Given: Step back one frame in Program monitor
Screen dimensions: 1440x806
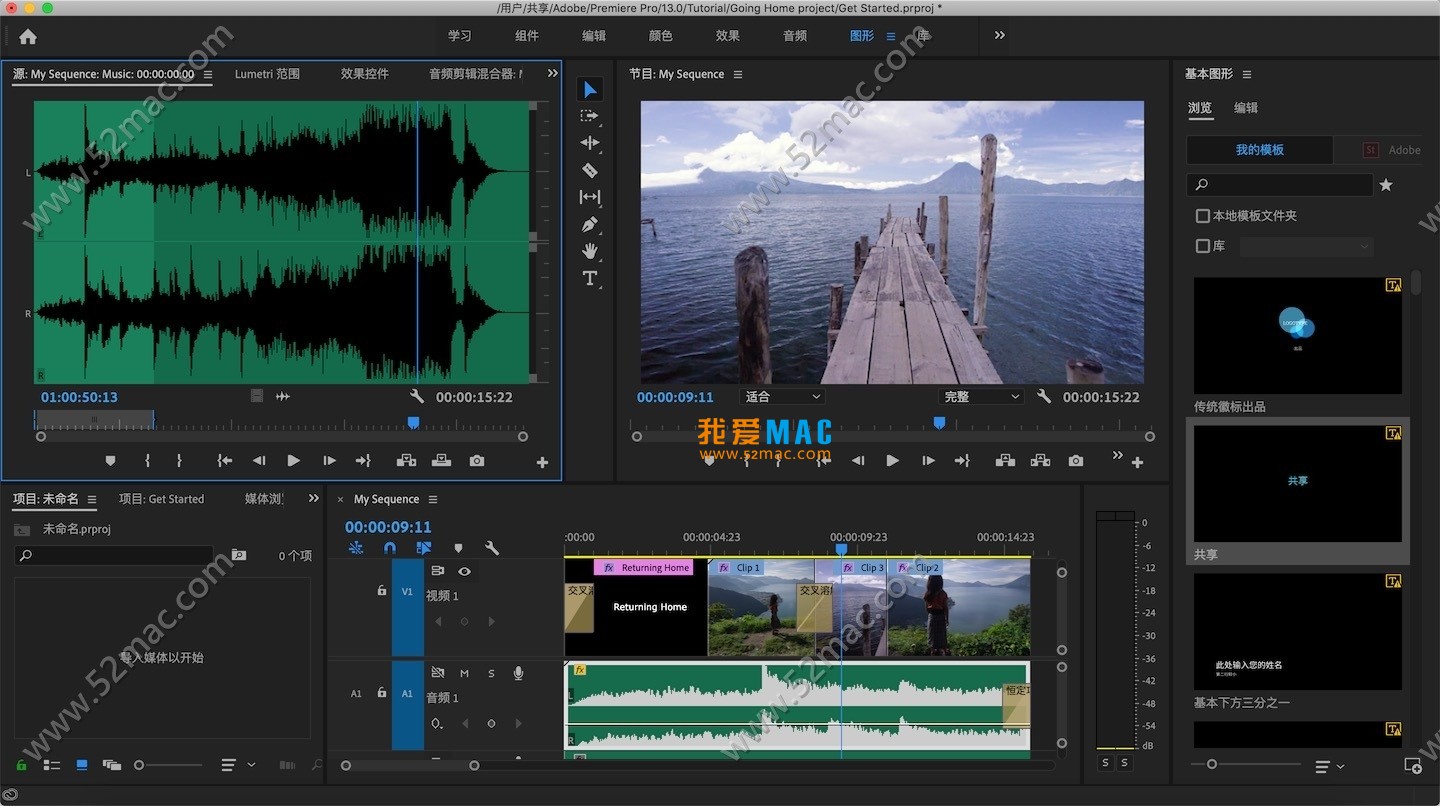Looking at the screenshot, I should pyautogui.click(x=857, y=461).
